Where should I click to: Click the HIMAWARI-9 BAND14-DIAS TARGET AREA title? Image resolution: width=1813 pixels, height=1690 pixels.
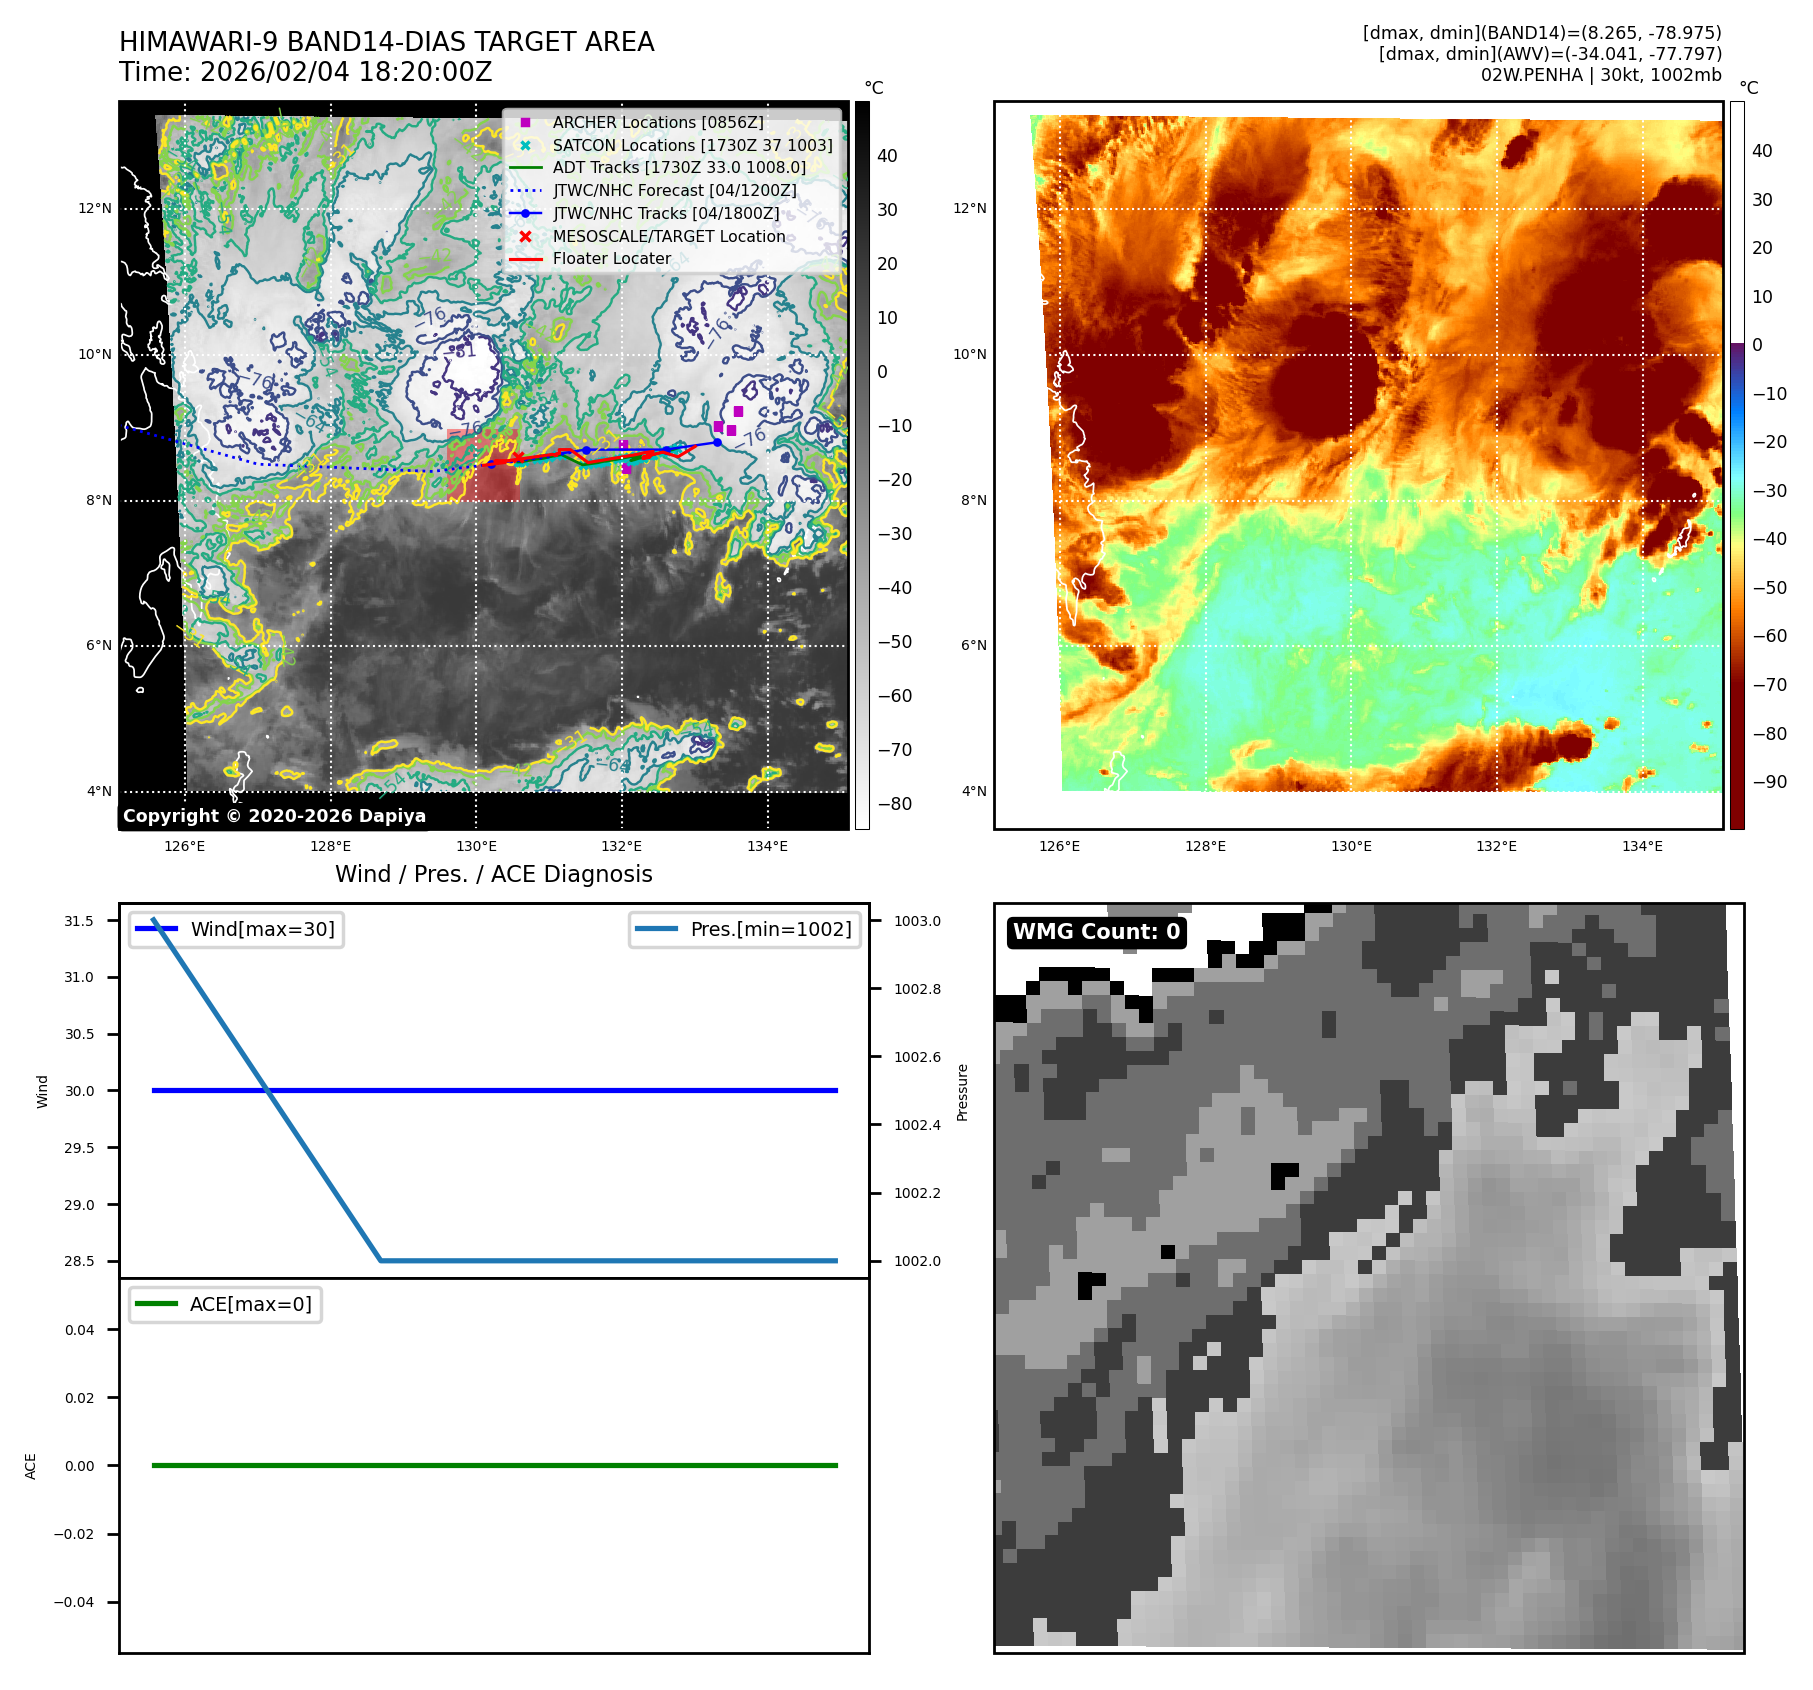tap(386, 42)
